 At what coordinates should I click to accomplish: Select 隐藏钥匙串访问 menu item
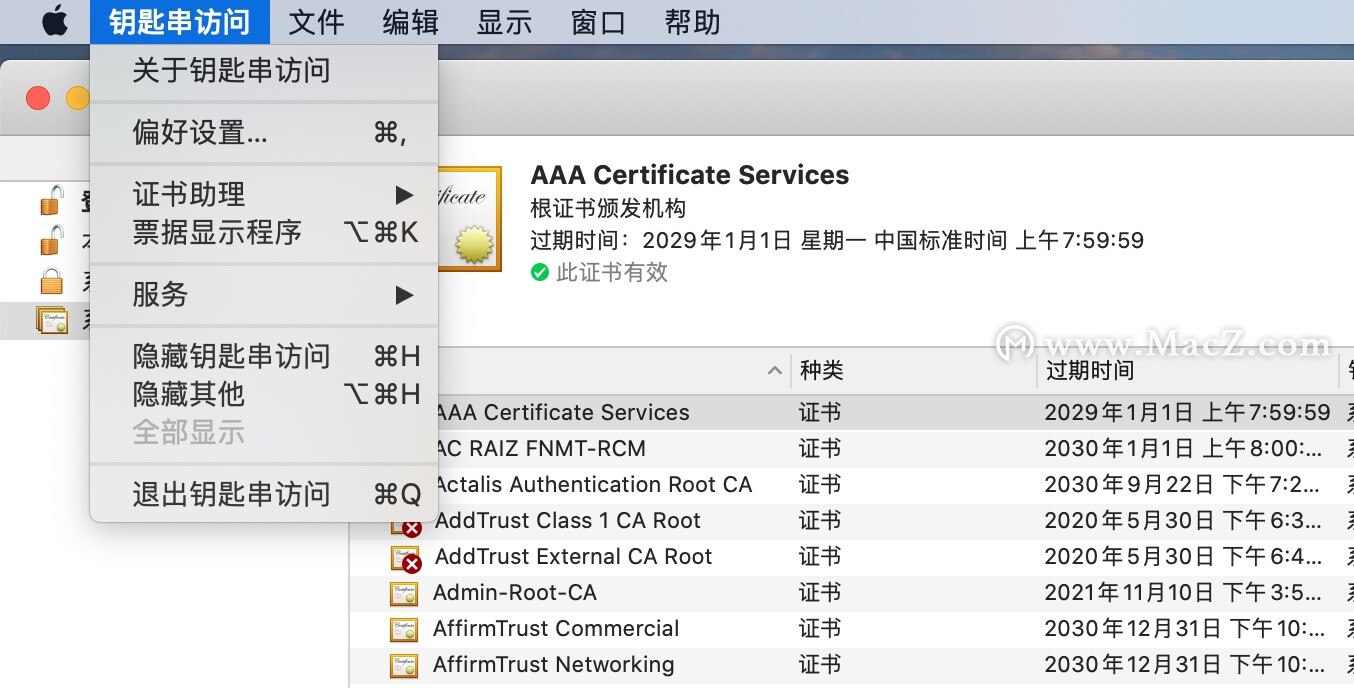(x=264, y=356)
